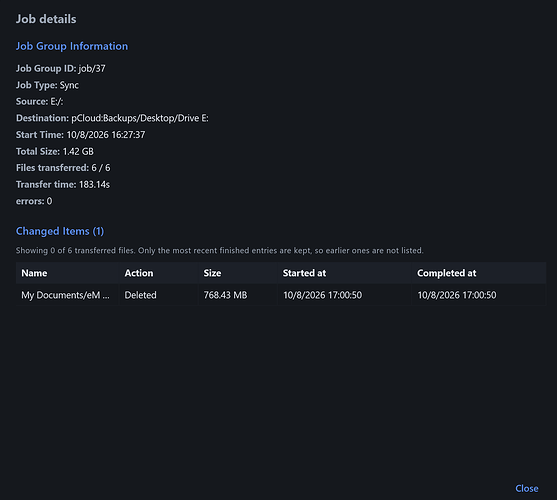Select the Job Group Information heading
This screenshot has width=557, height=500.
coord(72,46)
